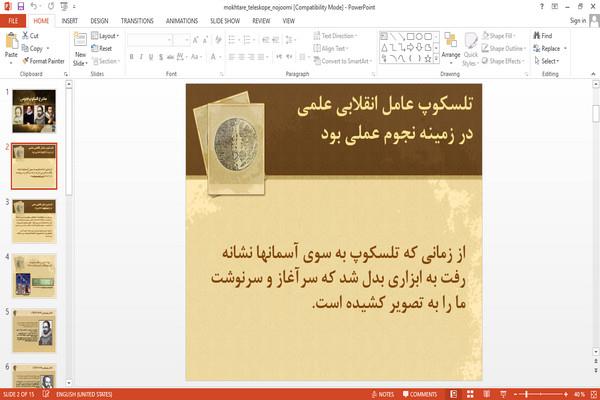Open the font size combo box
Screen dimensions: 600x400
tap(181, 40)
